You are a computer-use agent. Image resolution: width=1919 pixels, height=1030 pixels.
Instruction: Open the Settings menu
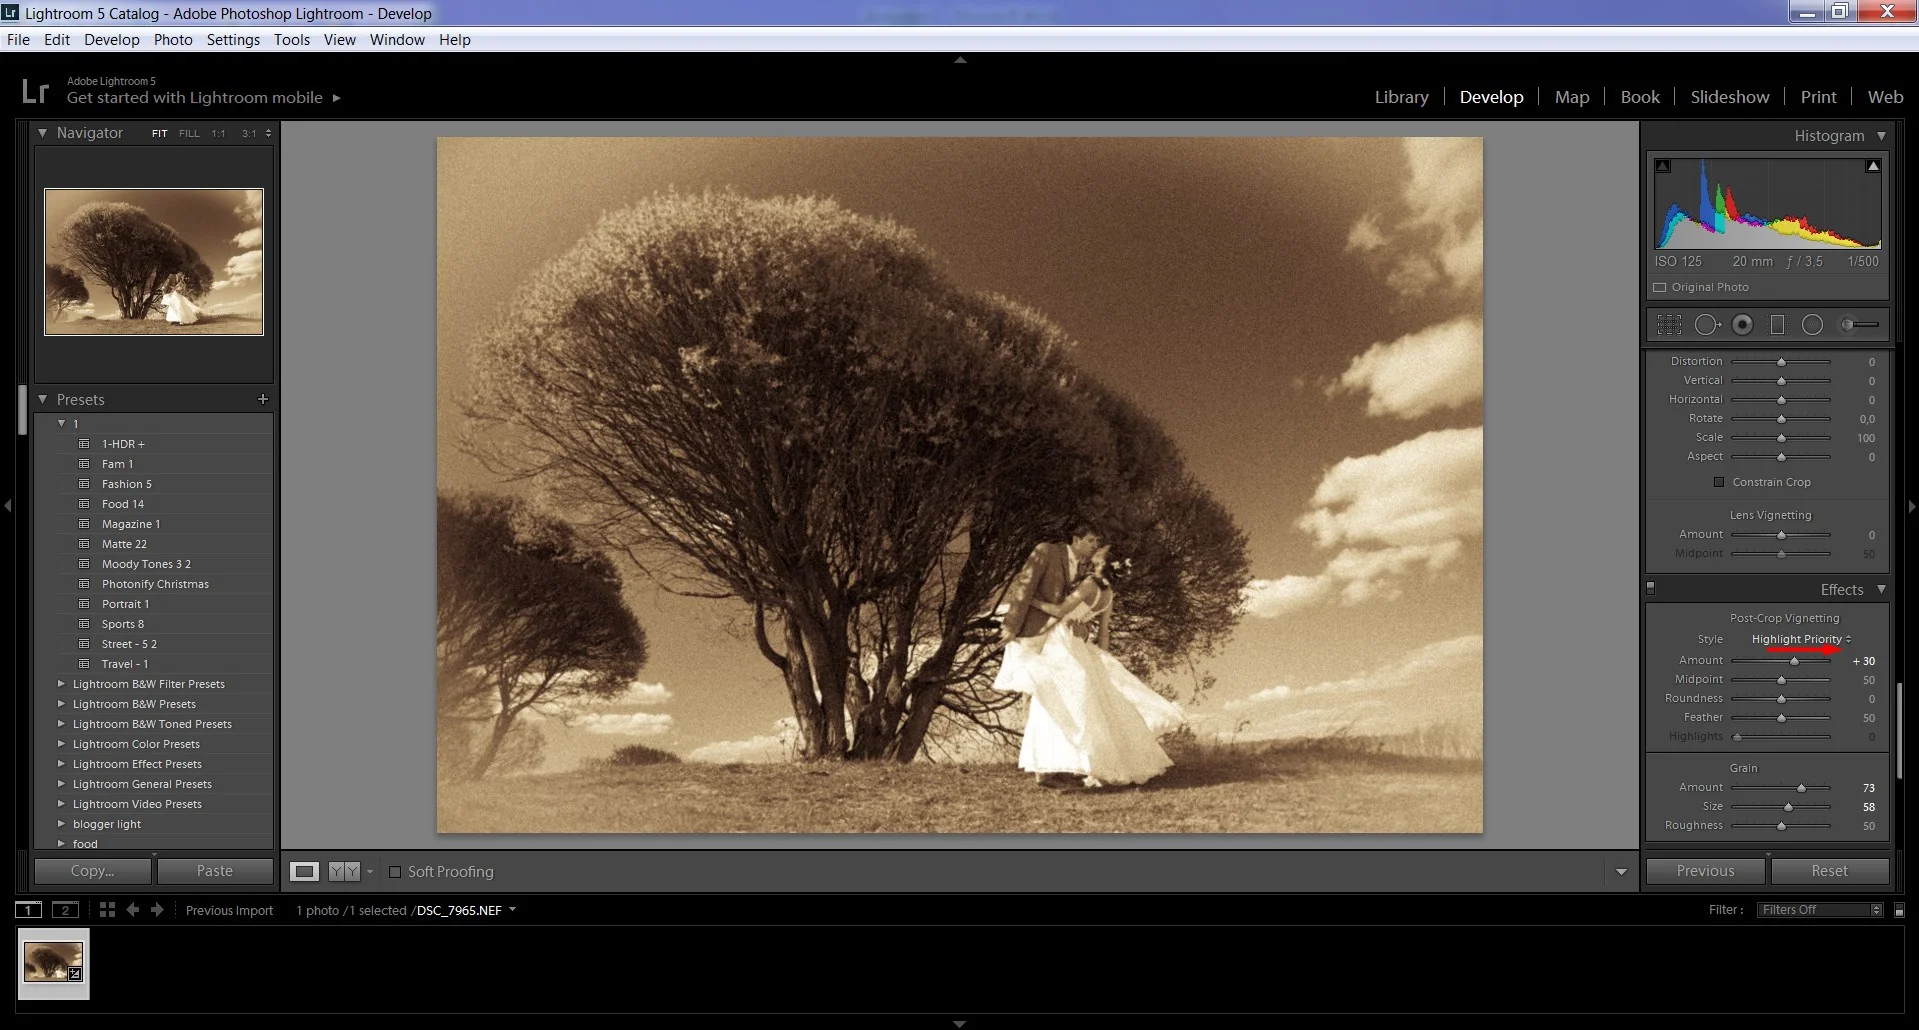(x=233, y=40)
